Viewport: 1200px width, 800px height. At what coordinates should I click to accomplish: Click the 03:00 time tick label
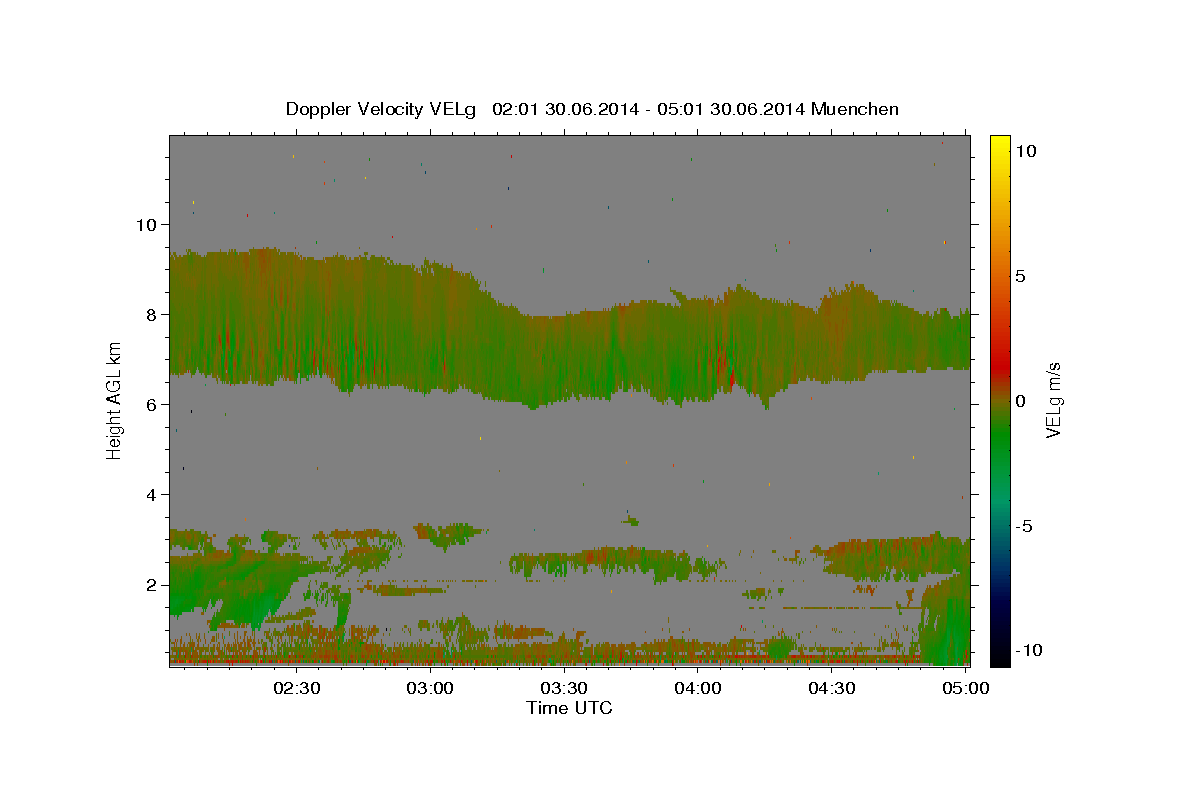(430, 688)
